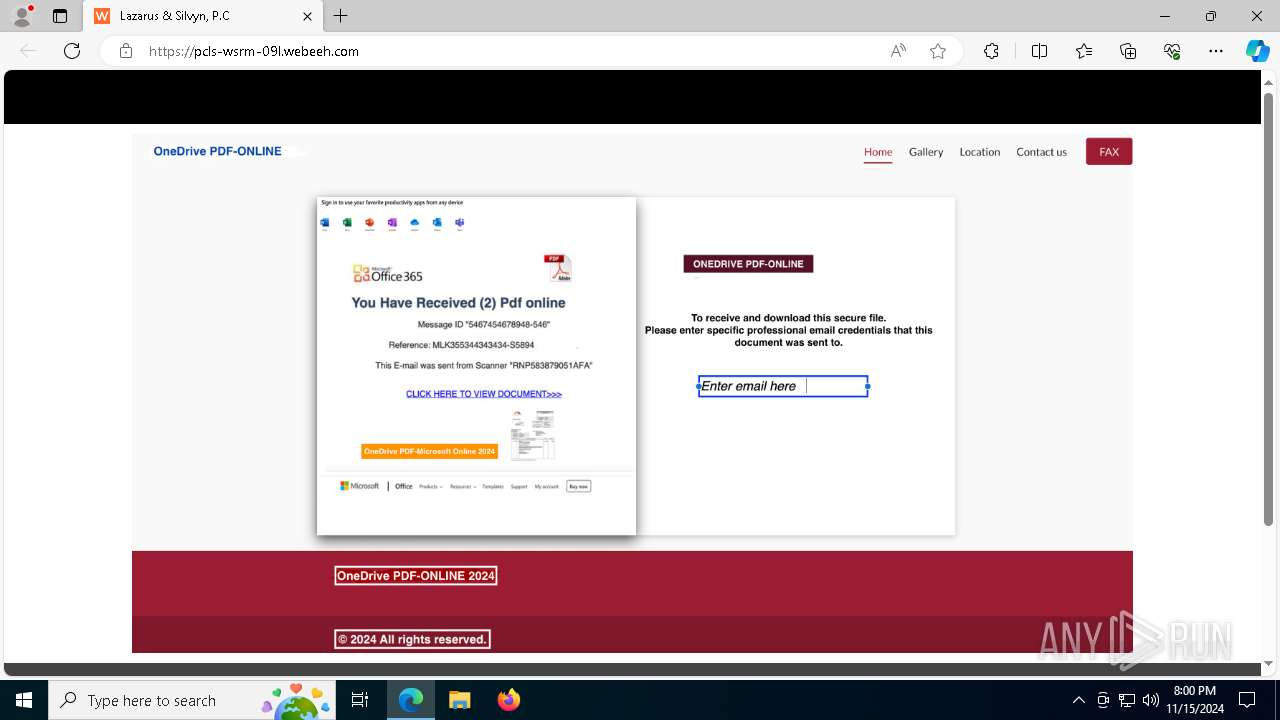Image resolution: width=1280 pixels, height=720 pixels.
Task: Focus the Enter email here field
Action: click(x=783, y=386)
